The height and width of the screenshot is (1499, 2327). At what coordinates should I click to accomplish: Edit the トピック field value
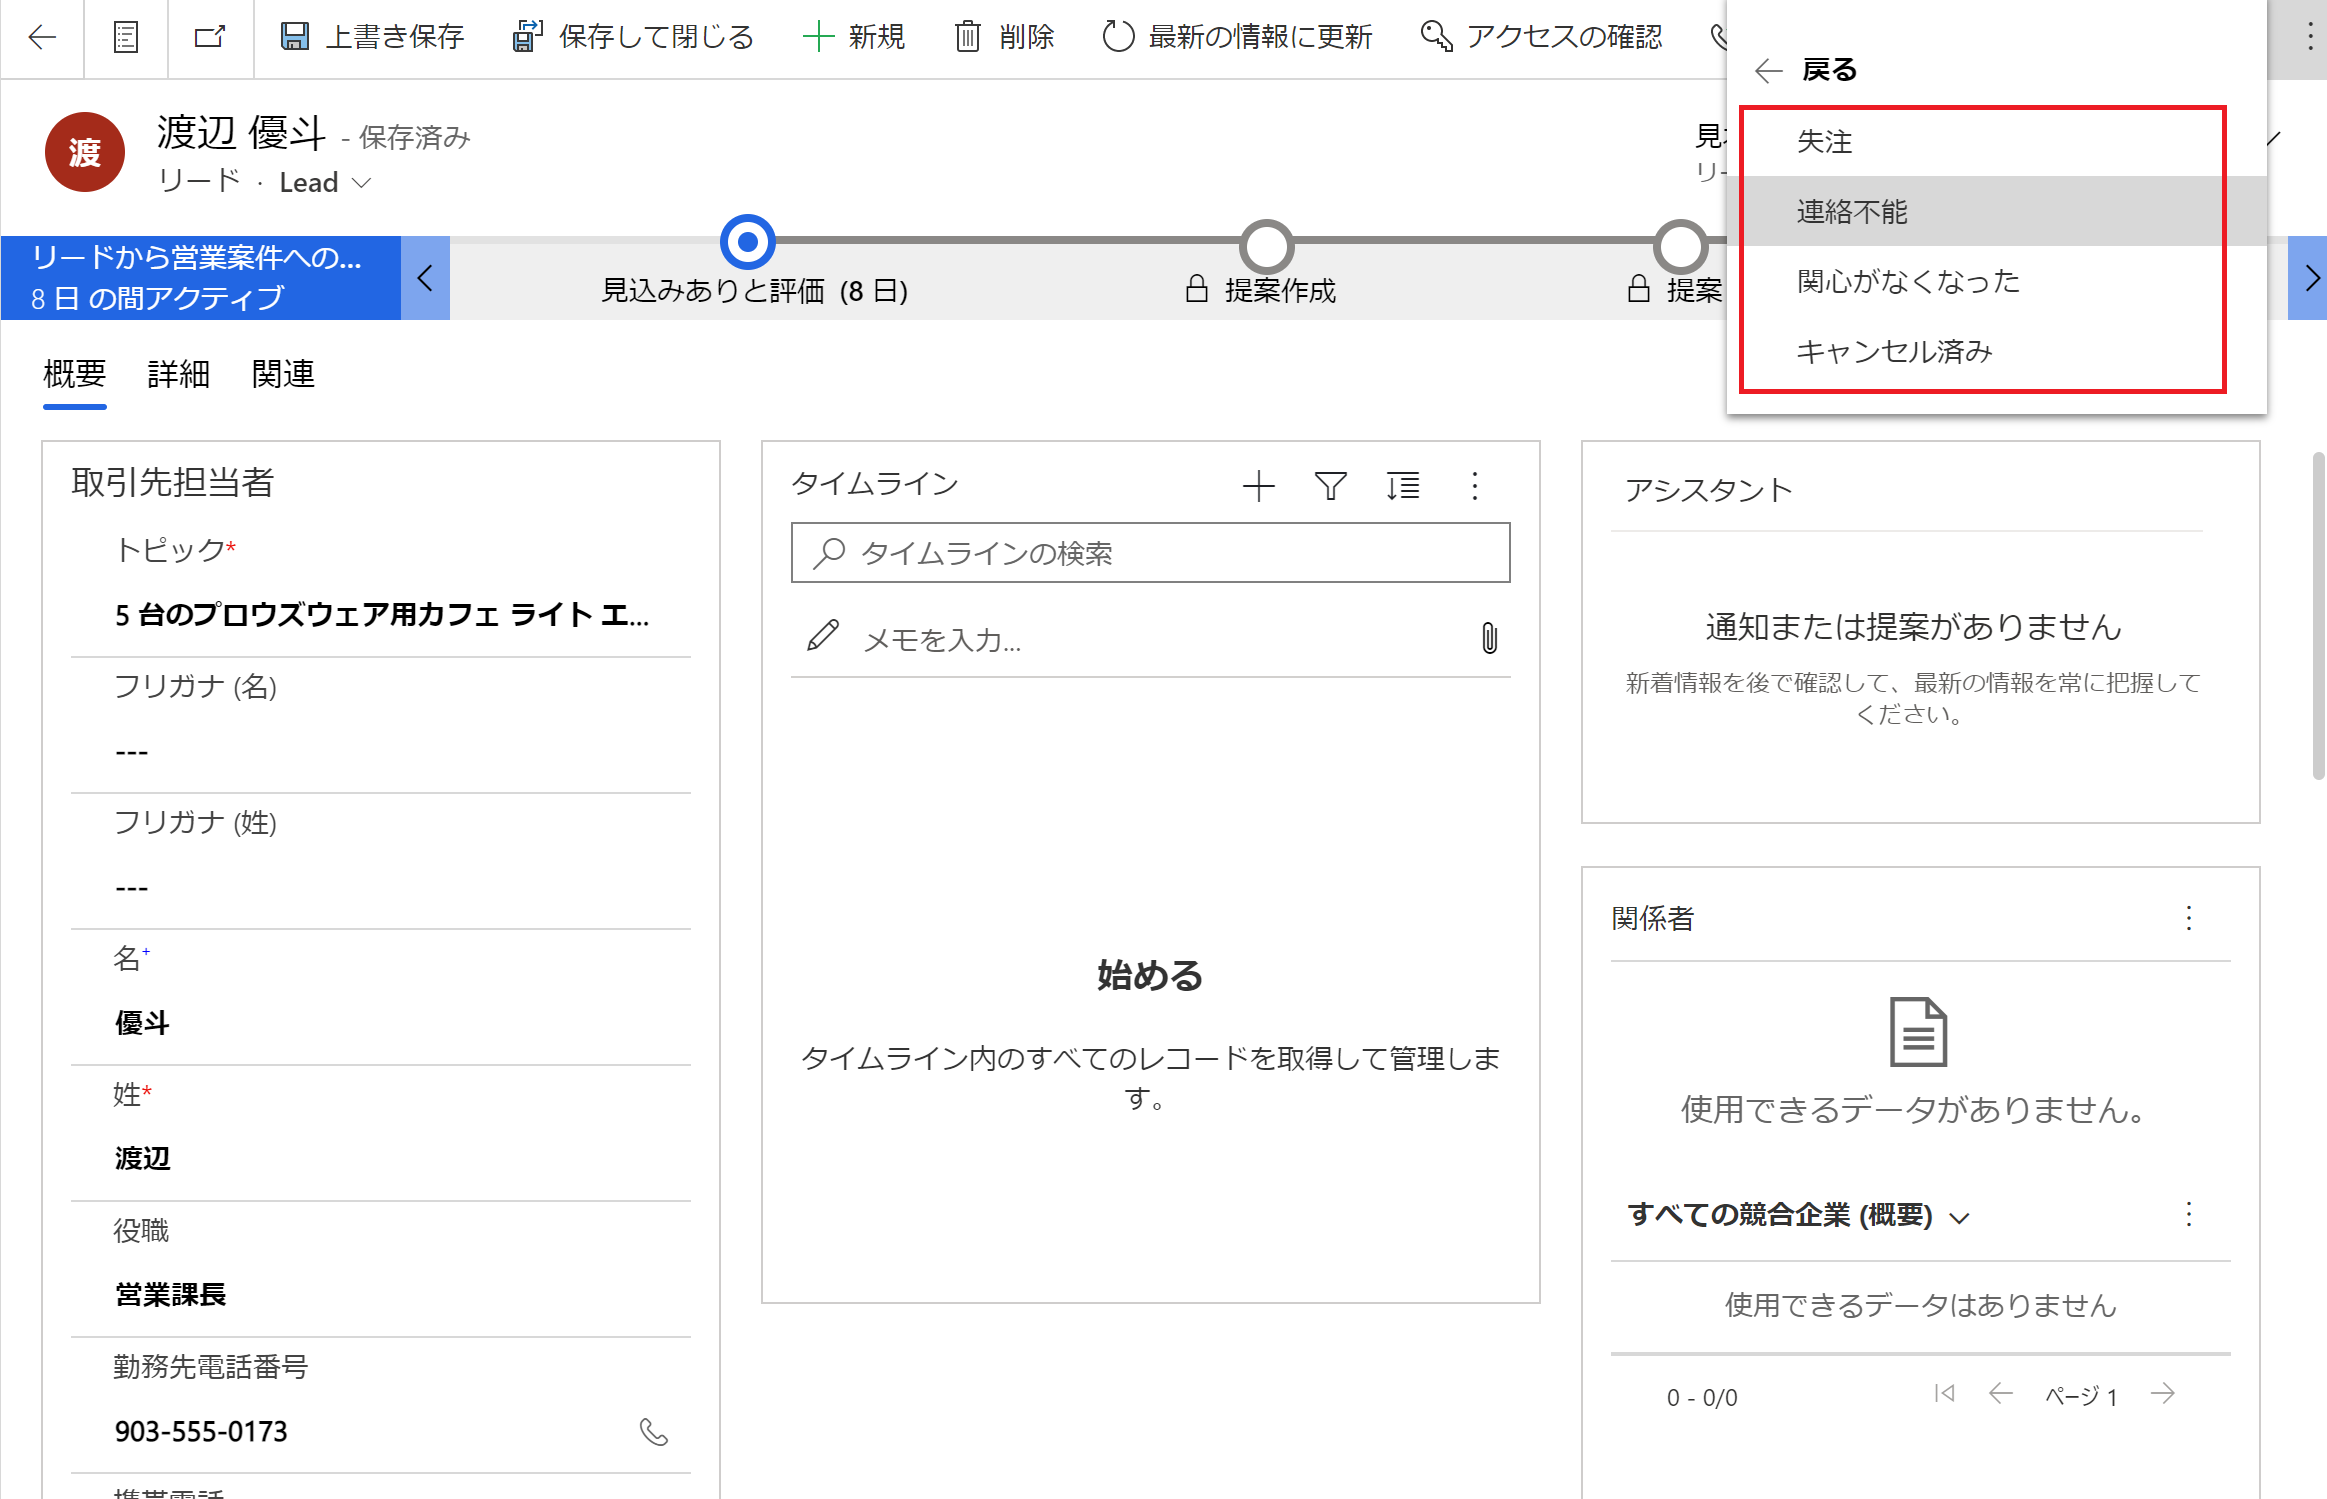tap(383, 615)
